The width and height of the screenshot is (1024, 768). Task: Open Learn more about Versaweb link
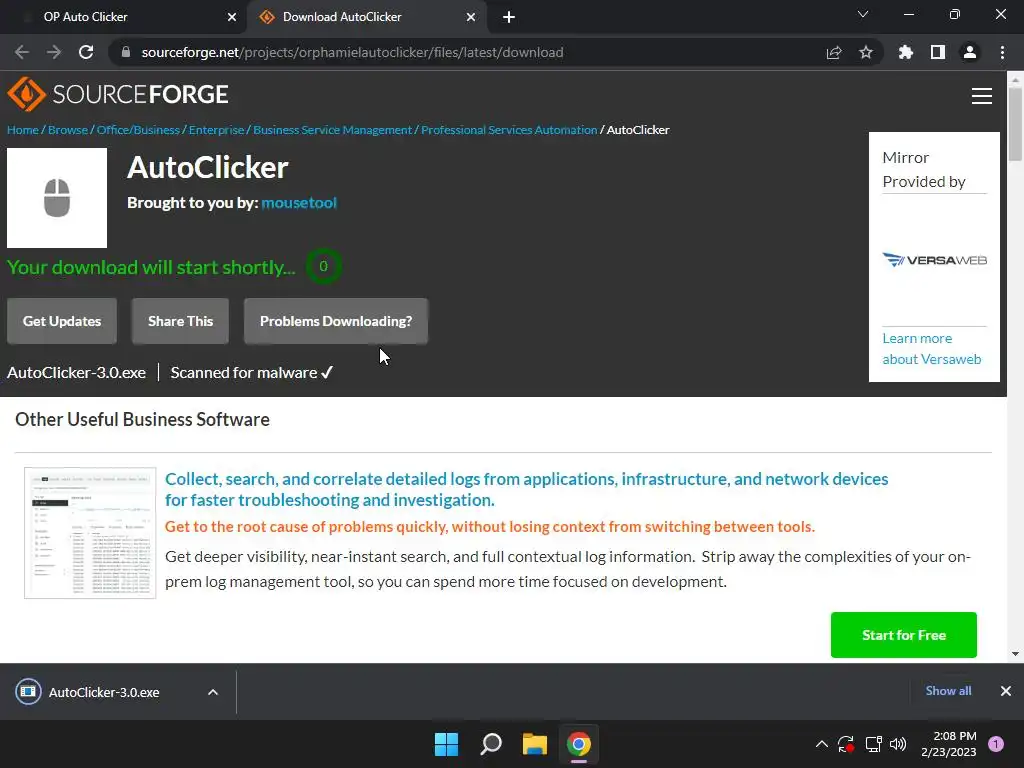tap(931, 349)
